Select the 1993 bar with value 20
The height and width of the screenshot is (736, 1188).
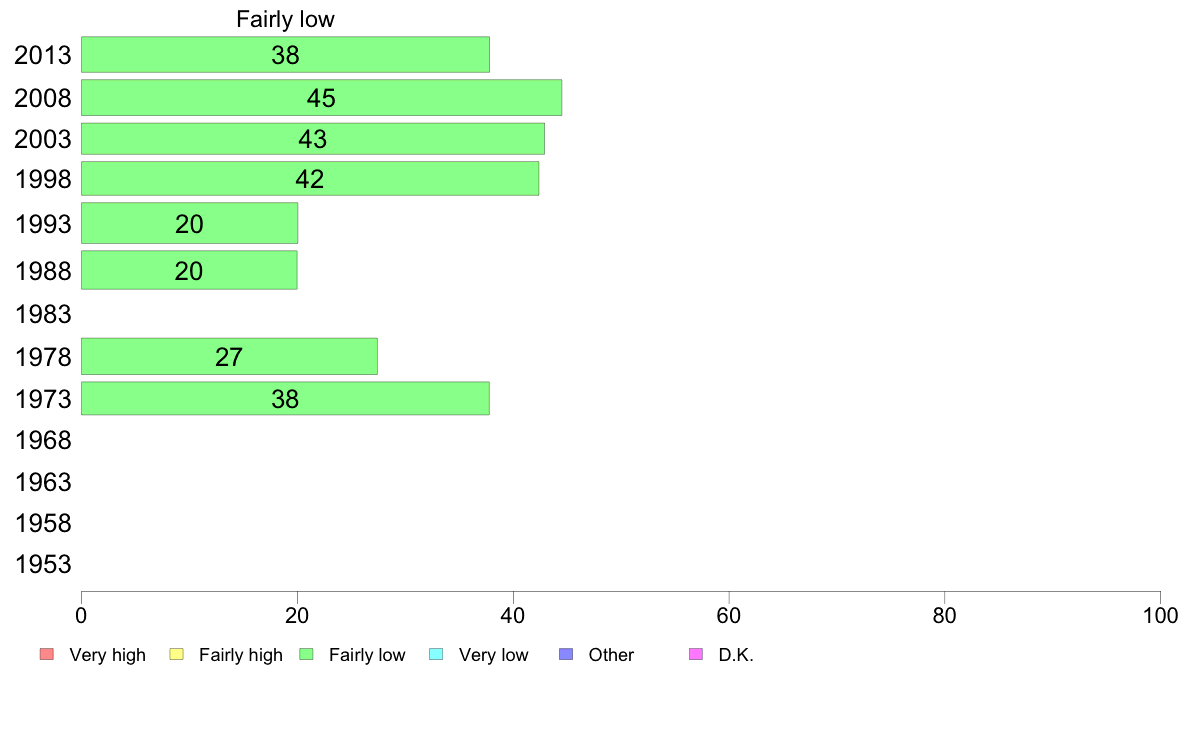[189, 223]
